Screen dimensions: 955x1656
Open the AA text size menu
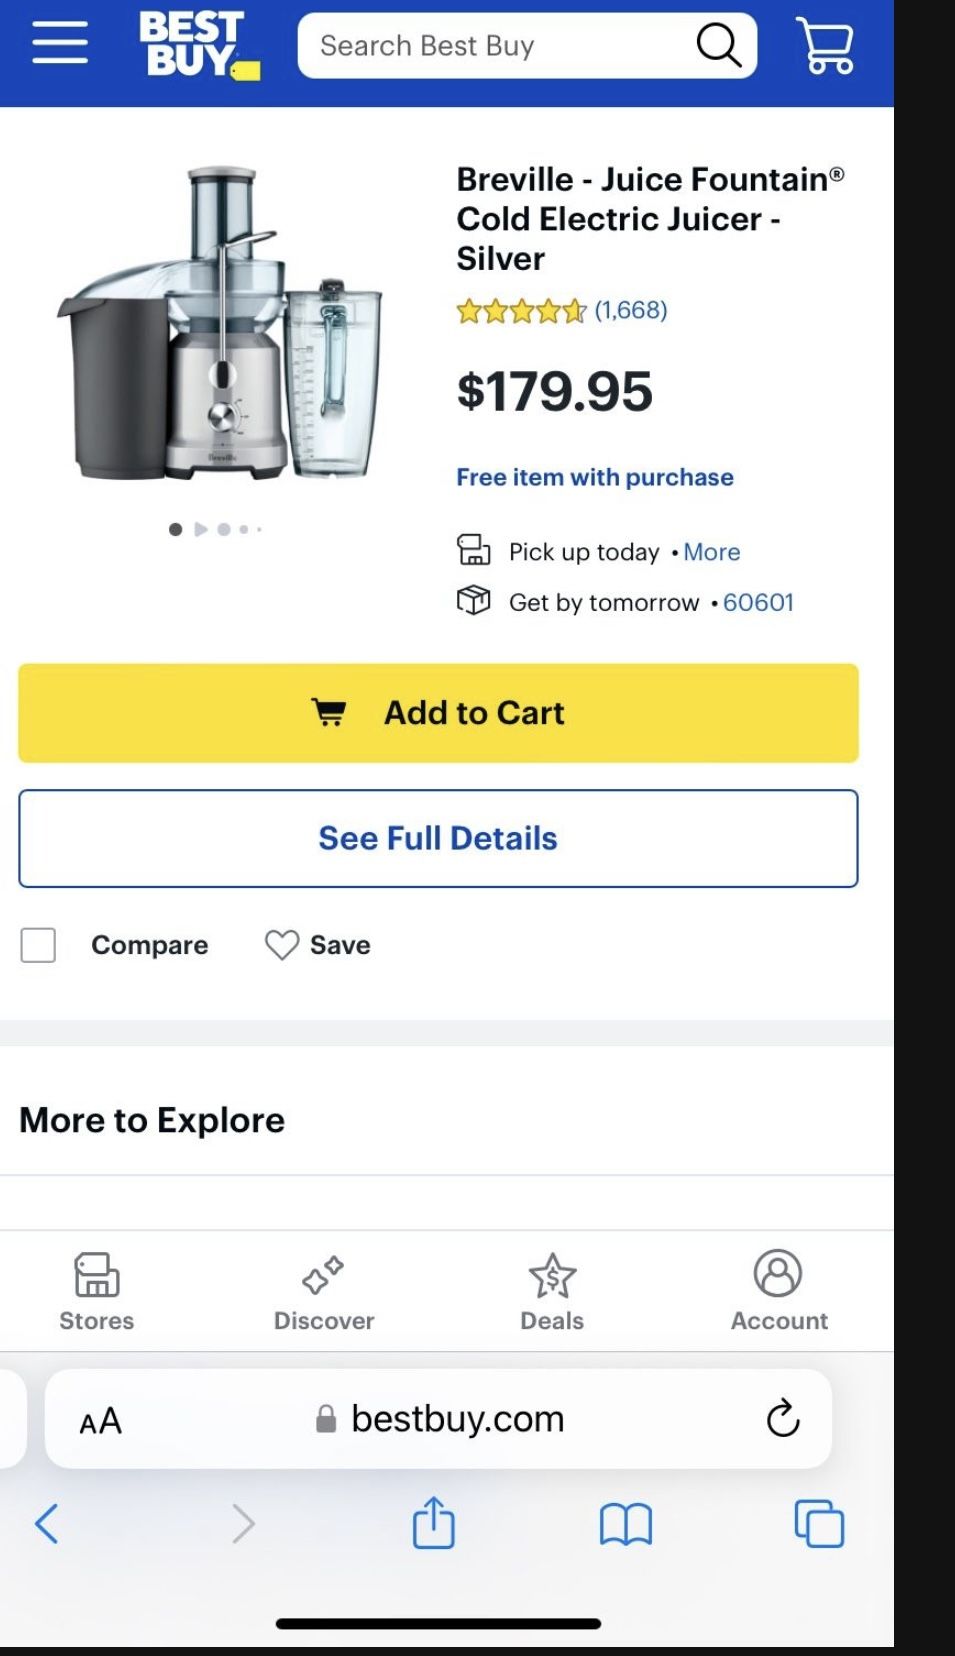click(101, 1420)
